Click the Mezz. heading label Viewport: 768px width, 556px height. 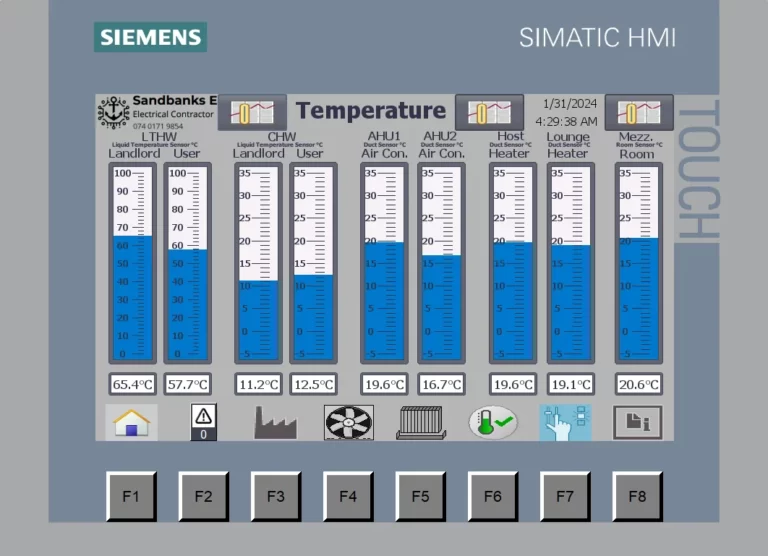point(636,137)
